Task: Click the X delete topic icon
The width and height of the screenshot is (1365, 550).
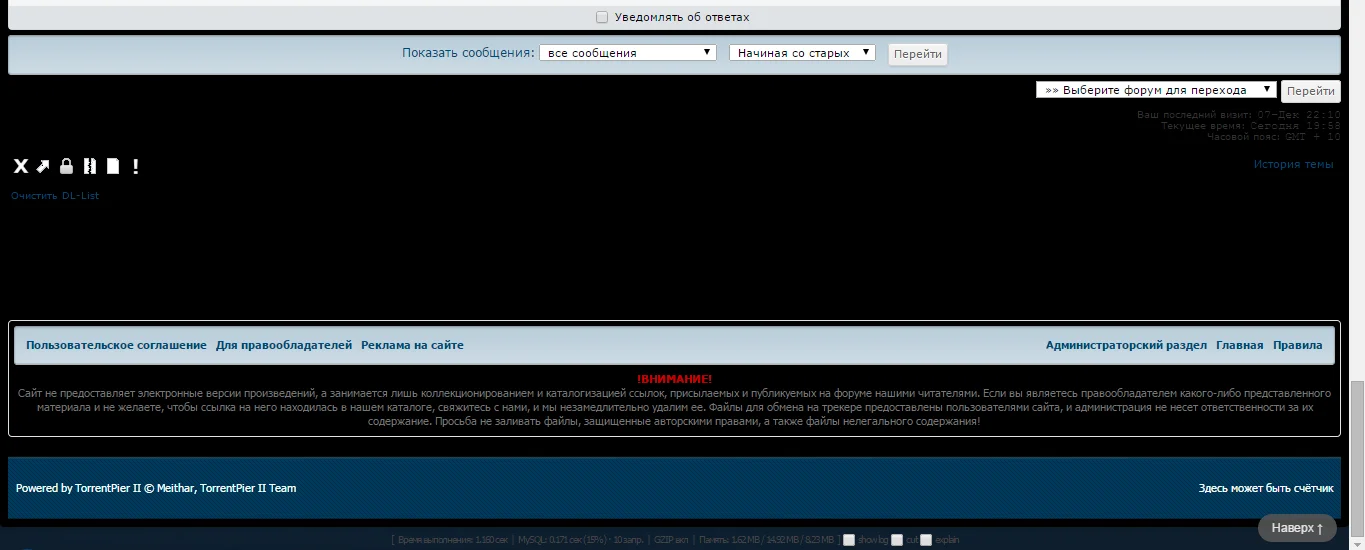Action: pyautogui.click(x=20, y=166)
